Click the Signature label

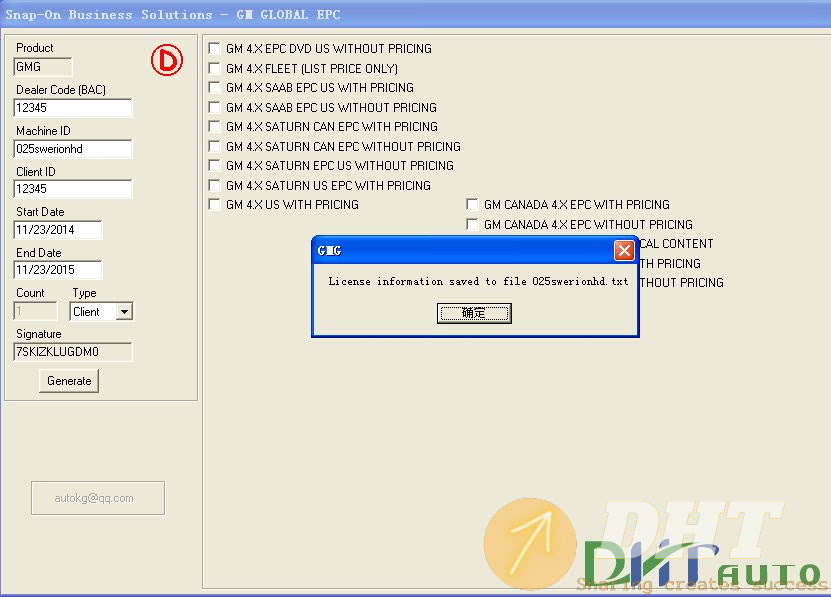(39, 334)
